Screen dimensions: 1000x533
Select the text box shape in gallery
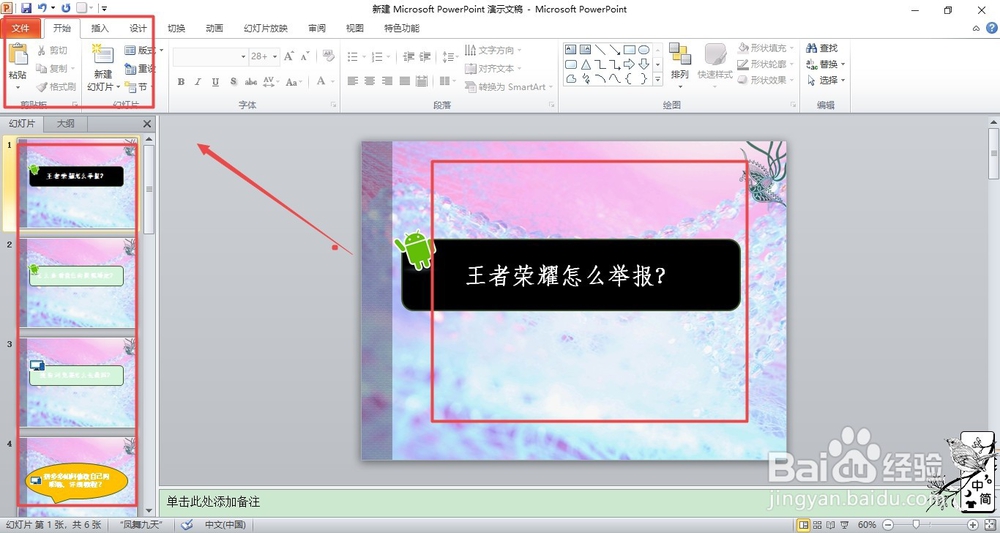571,50
